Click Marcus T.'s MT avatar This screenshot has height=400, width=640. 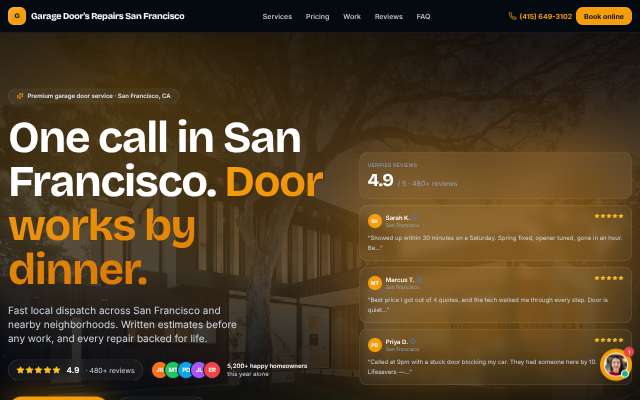pos(374,283)
